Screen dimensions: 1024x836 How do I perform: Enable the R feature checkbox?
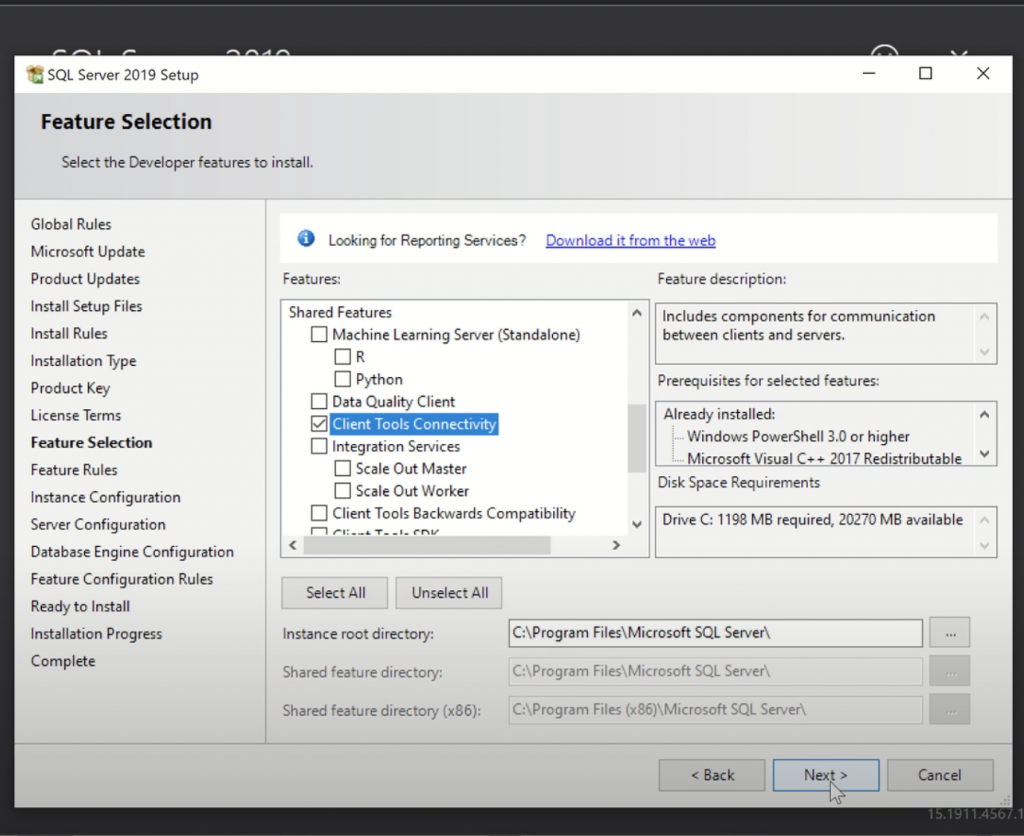tap(342, 357)
